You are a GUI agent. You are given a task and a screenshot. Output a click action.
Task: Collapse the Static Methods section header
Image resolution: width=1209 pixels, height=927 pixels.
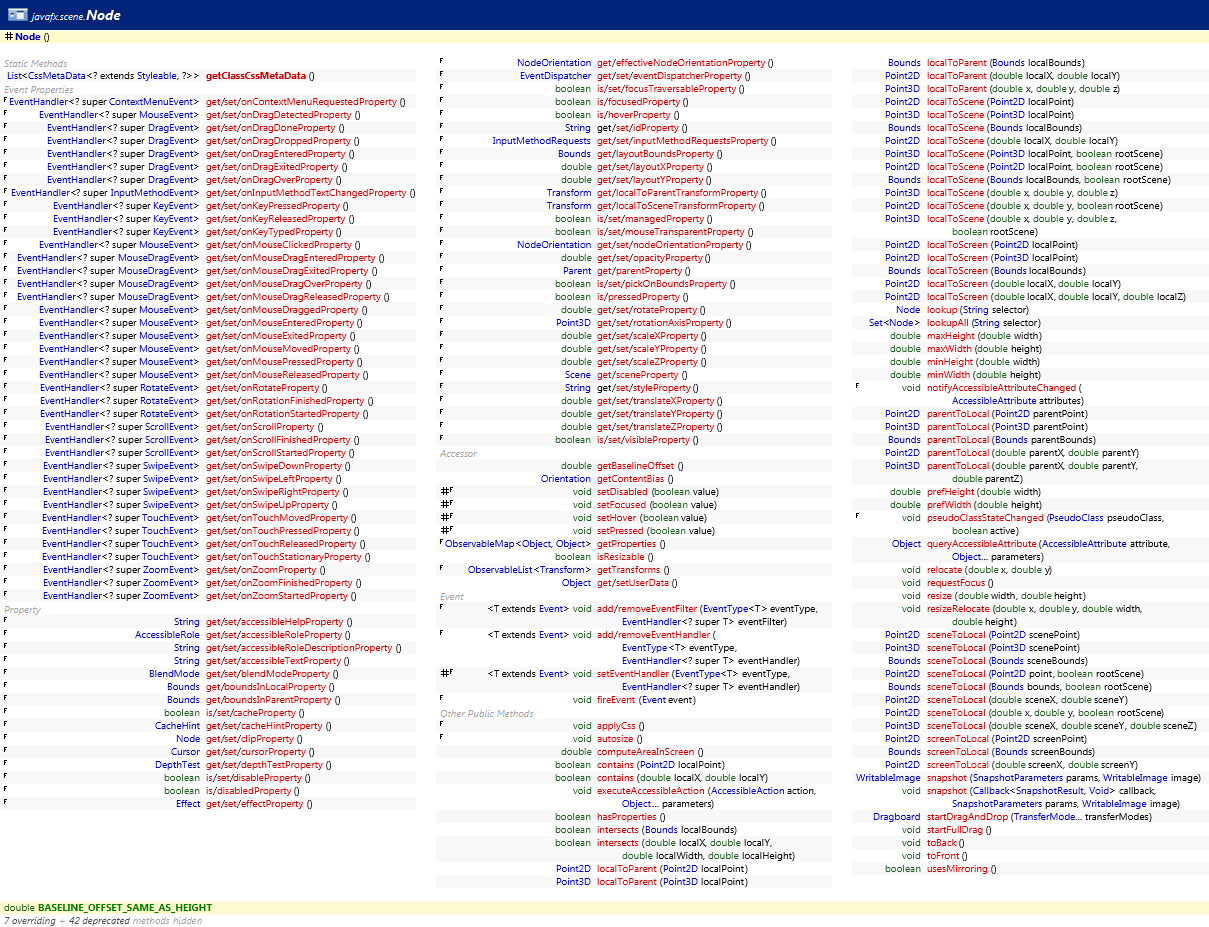pyautogui.click(x=38, y=63)
